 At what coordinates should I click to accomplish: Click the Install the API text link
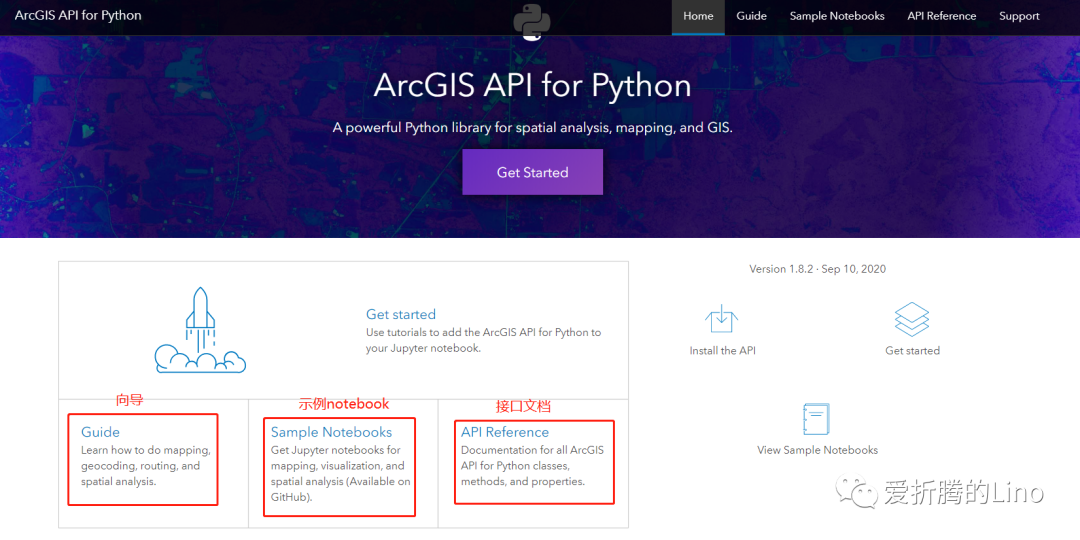point(723,351)
